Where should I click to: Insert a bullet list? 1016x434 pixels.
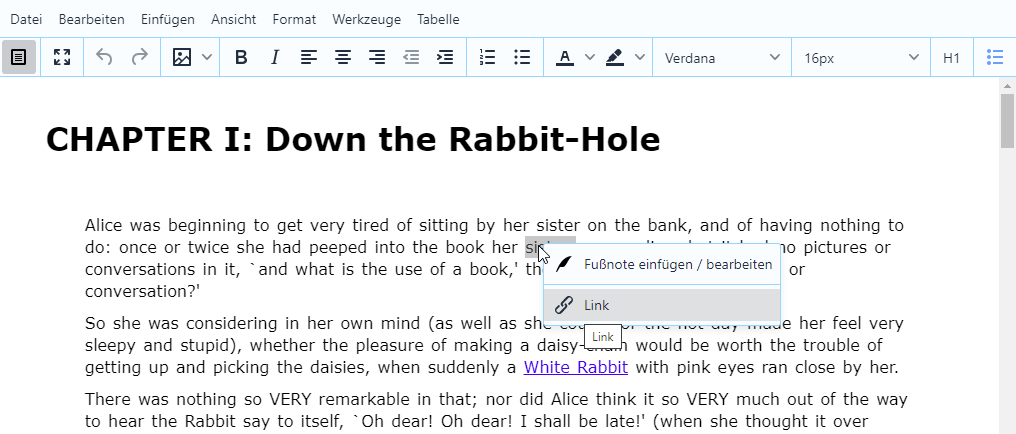pyautogui.click(x=522, y=58)
